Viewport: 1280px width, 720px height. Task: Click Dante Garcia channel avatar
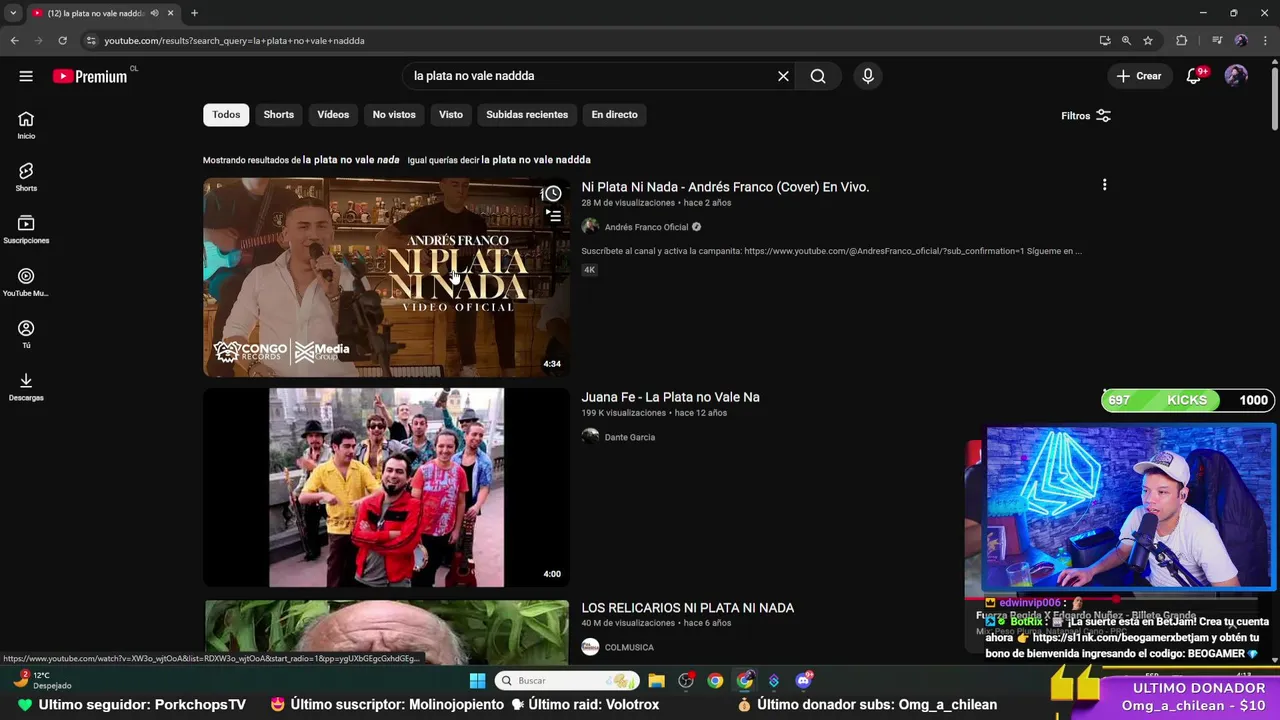click(x=590, y=437)
